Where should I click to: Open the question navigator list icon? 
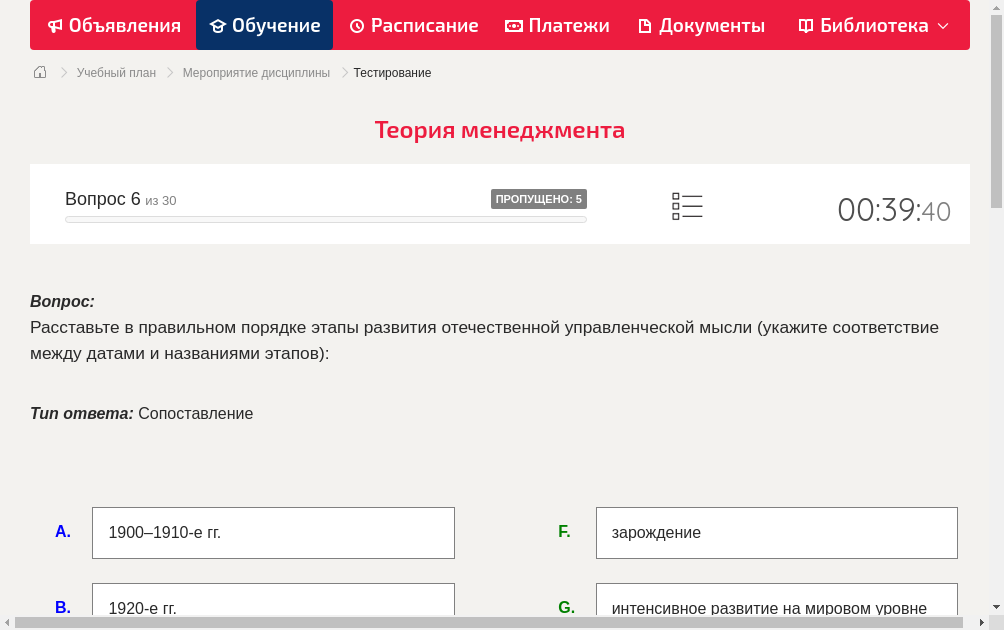click(687, 205)
